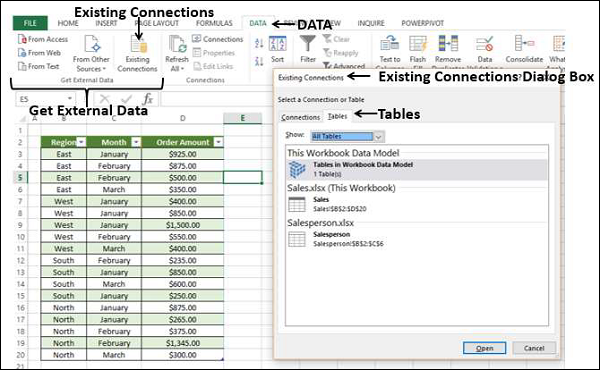
Task: Click Edit Links in the ribbon
Action: point(213,66)
